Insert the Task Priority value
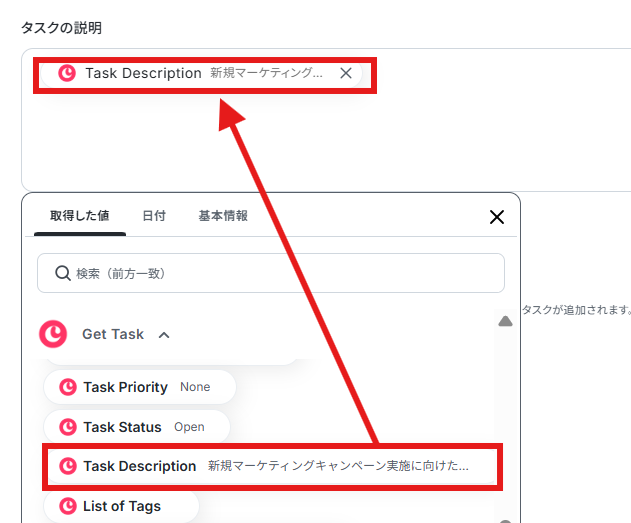Screen dimensions: 631x523 pos(140,387)
